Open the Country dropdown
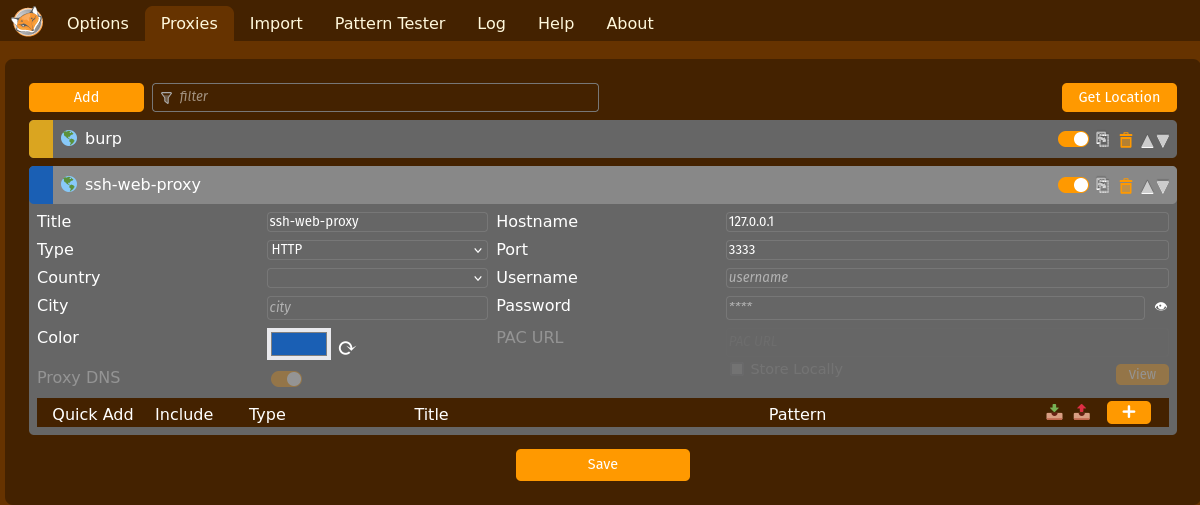 [x=377, y=278]
